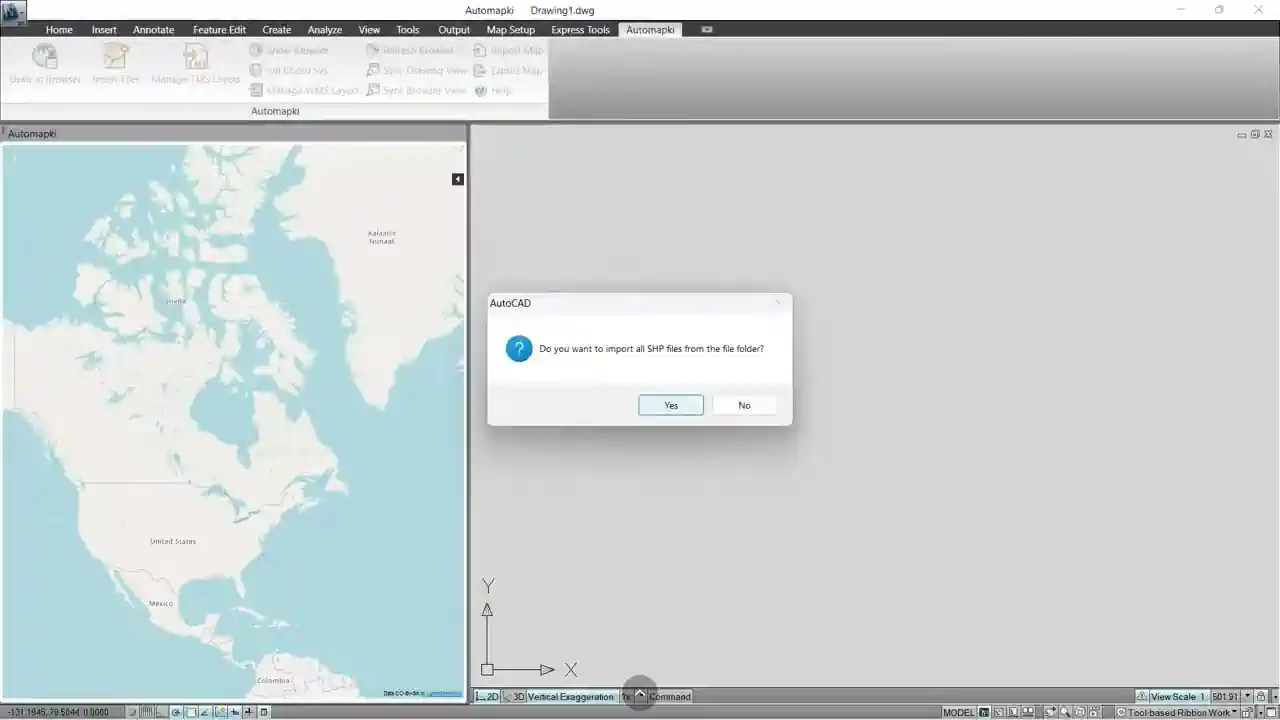
Task: Select the Import Tiles tool
Action: [115, 65]
